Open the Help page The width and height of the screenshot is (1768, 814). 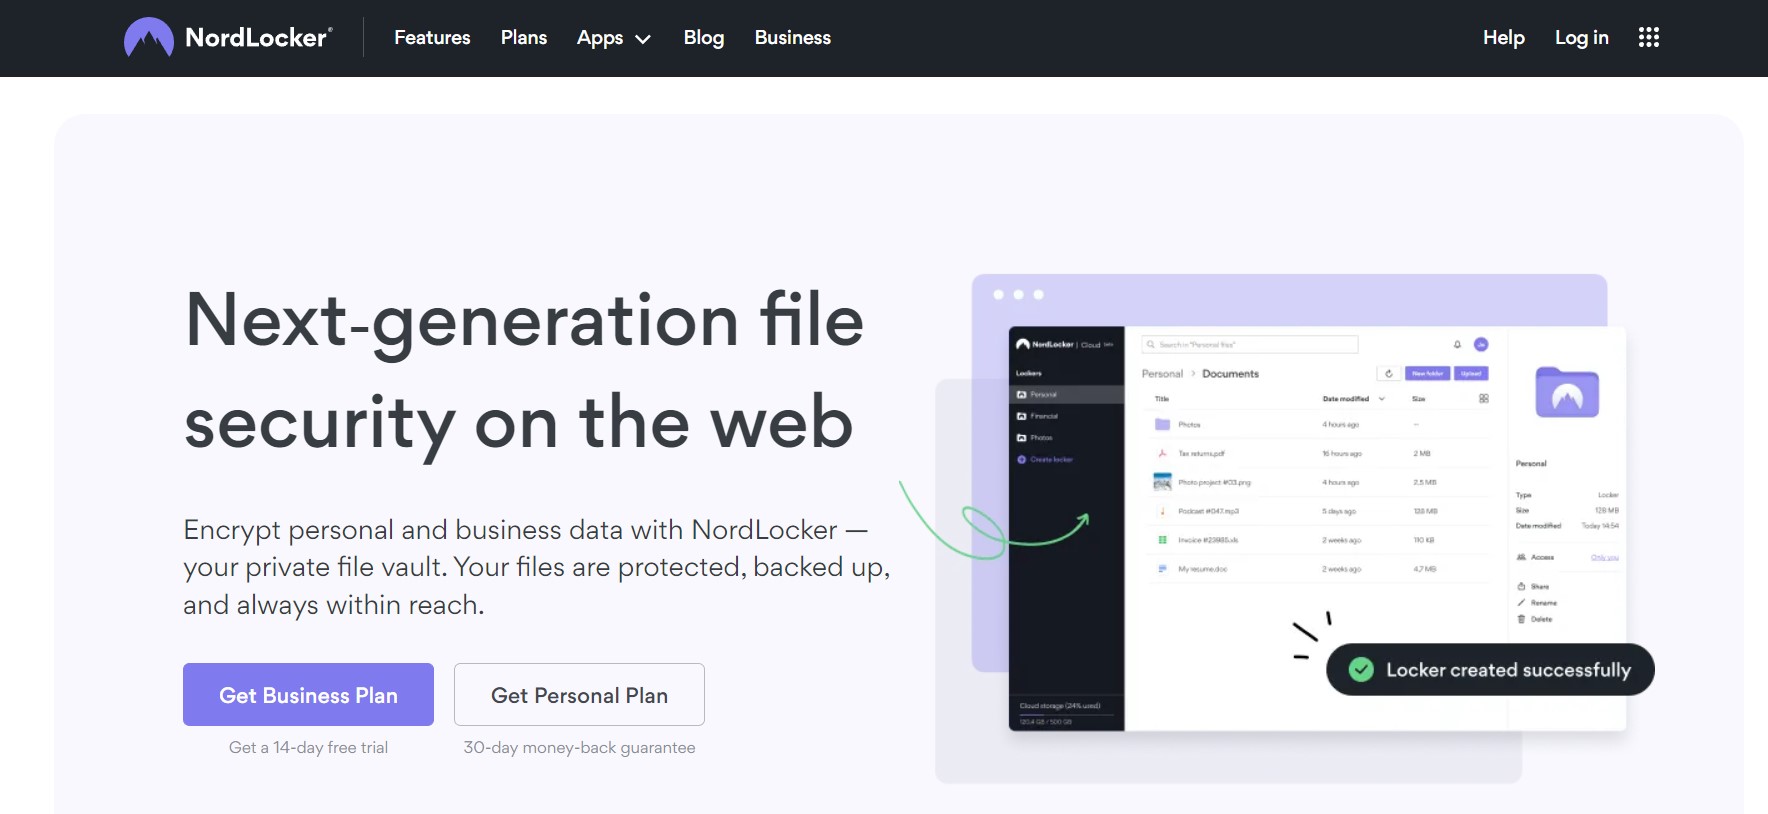tap(1503, 38)
